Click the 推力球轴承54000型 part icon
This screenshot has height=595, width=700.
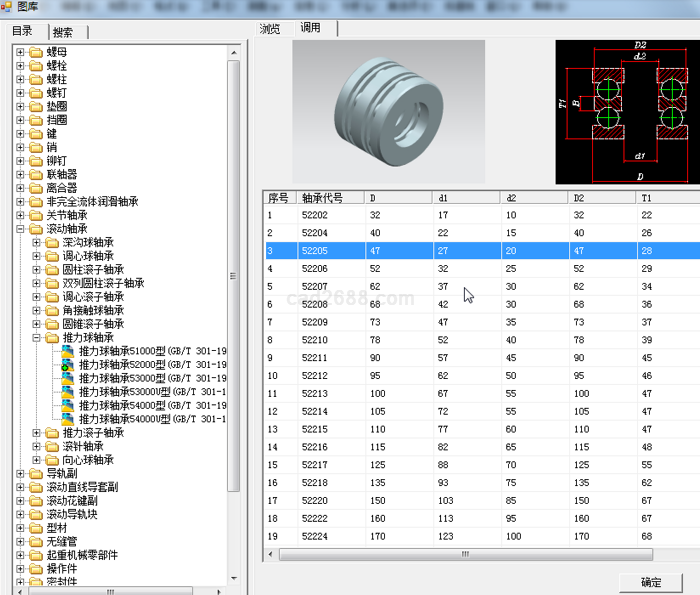(69, 406)
